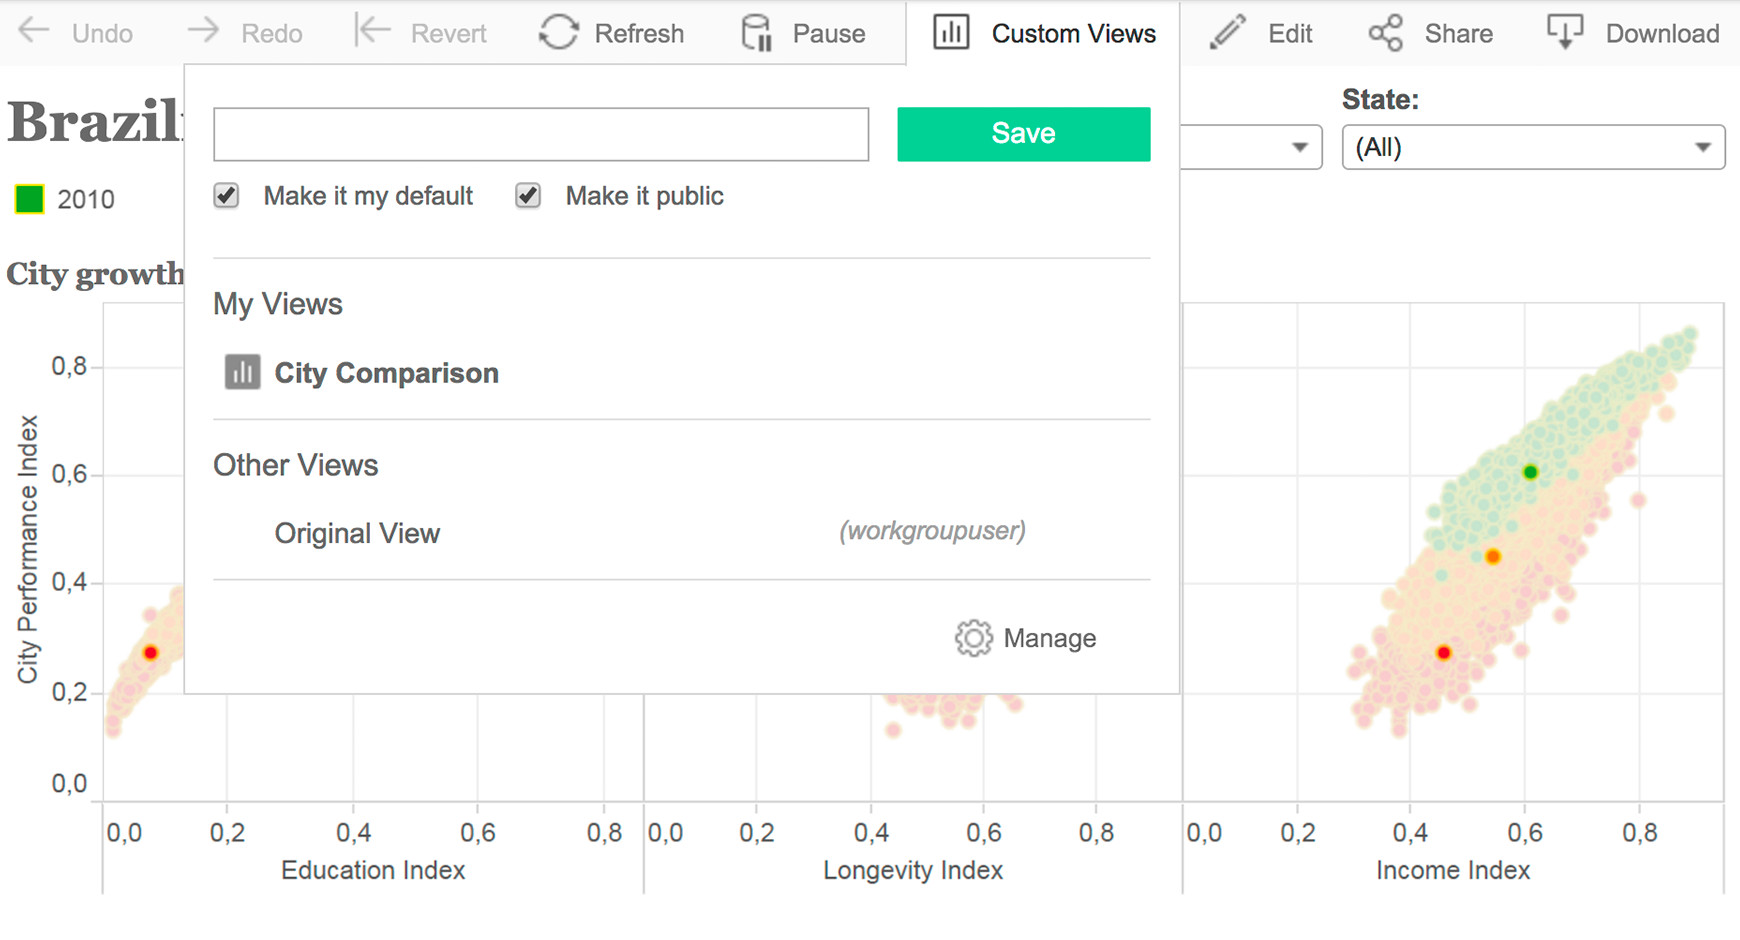Viewport: 1740px width, 940px height.
Task: Click the custom view name text field
Action: 541,134
